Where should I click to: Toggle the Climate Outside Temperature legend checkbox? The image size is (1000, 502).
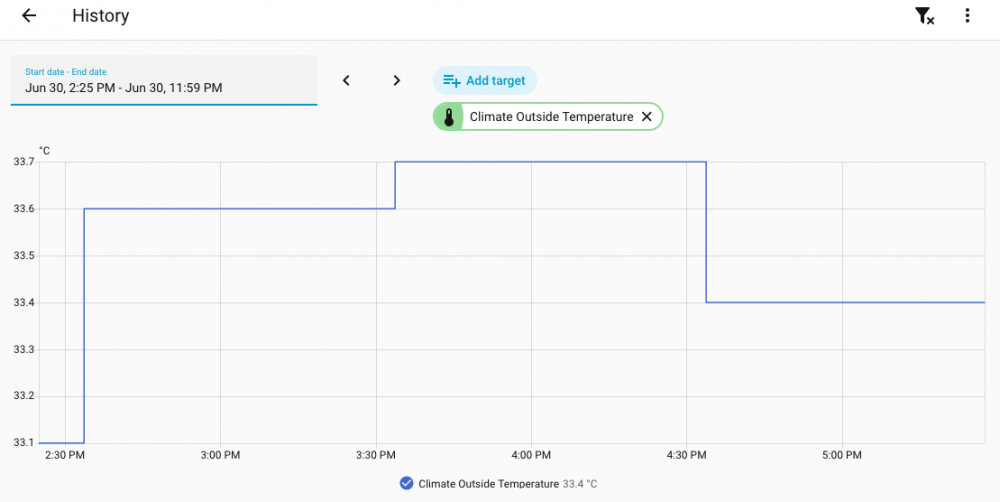coord(406,484)
